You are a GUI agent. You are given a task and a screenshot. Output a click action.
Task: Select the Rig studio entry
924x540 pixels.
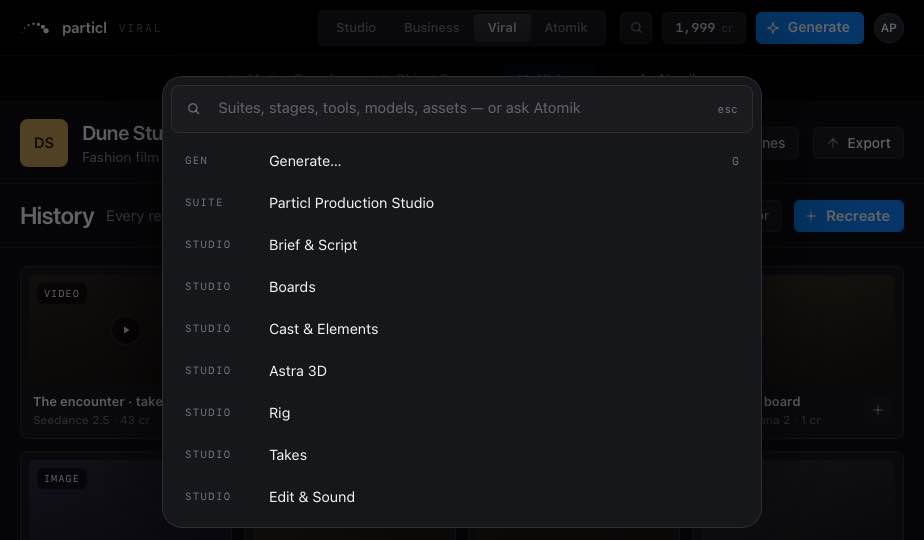point(461,413)
